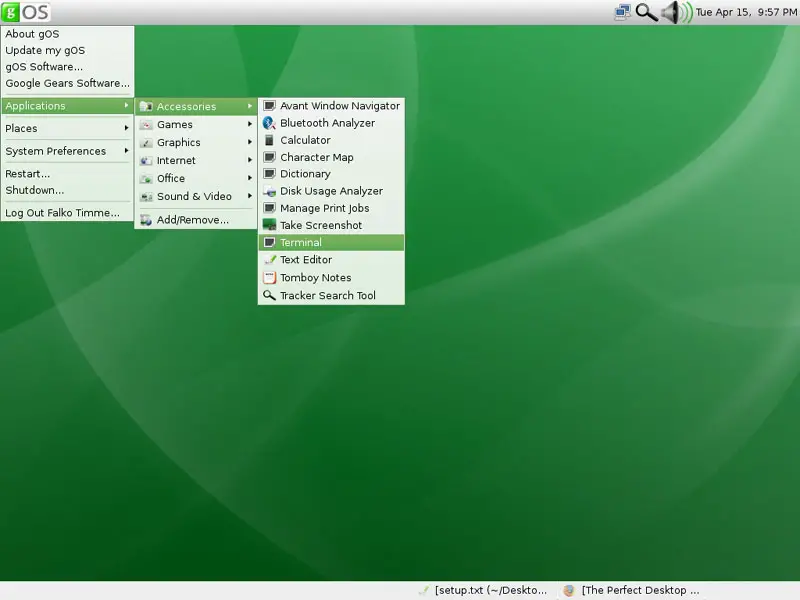Launch Terminal from Accessories
Screen dimensions: 800x600
331,242
